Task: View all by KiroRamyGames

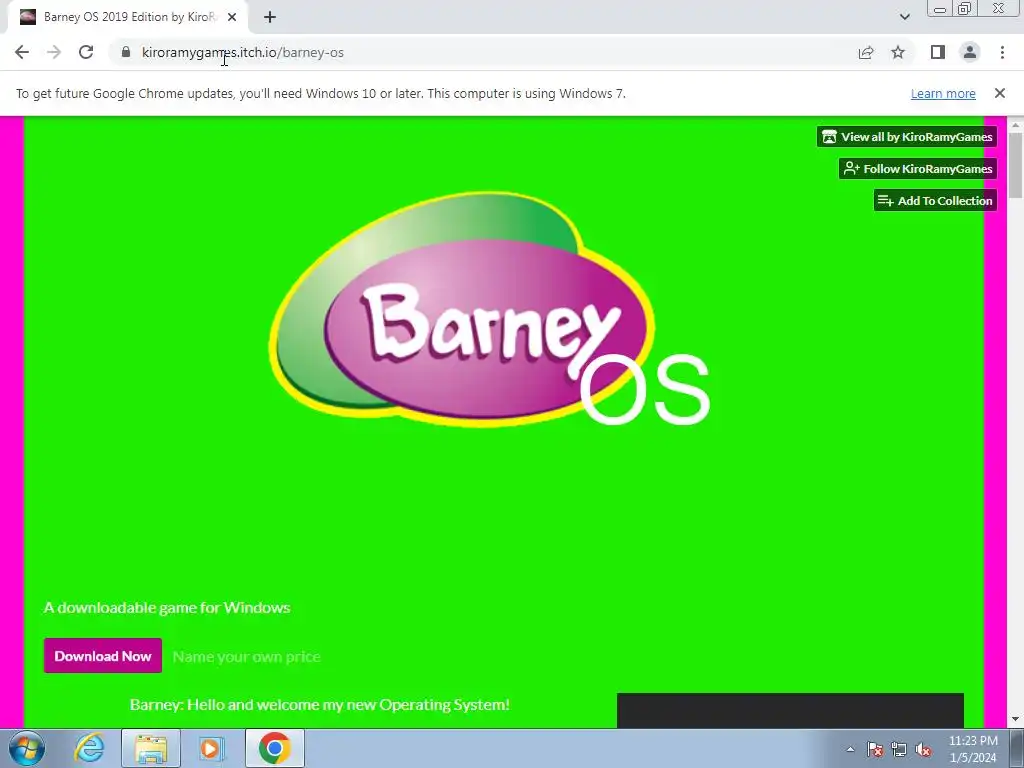Action: [906, 136]
